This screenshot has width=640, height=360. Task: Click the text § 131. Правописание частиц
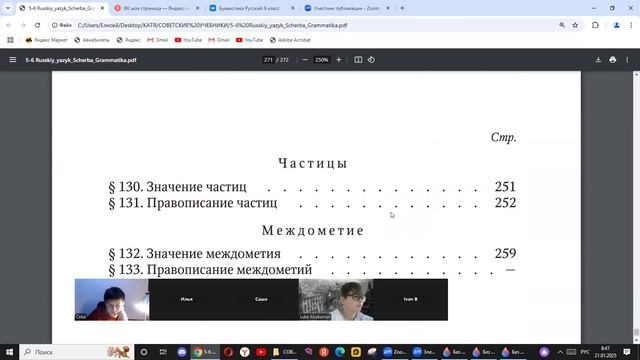[193, 203]
